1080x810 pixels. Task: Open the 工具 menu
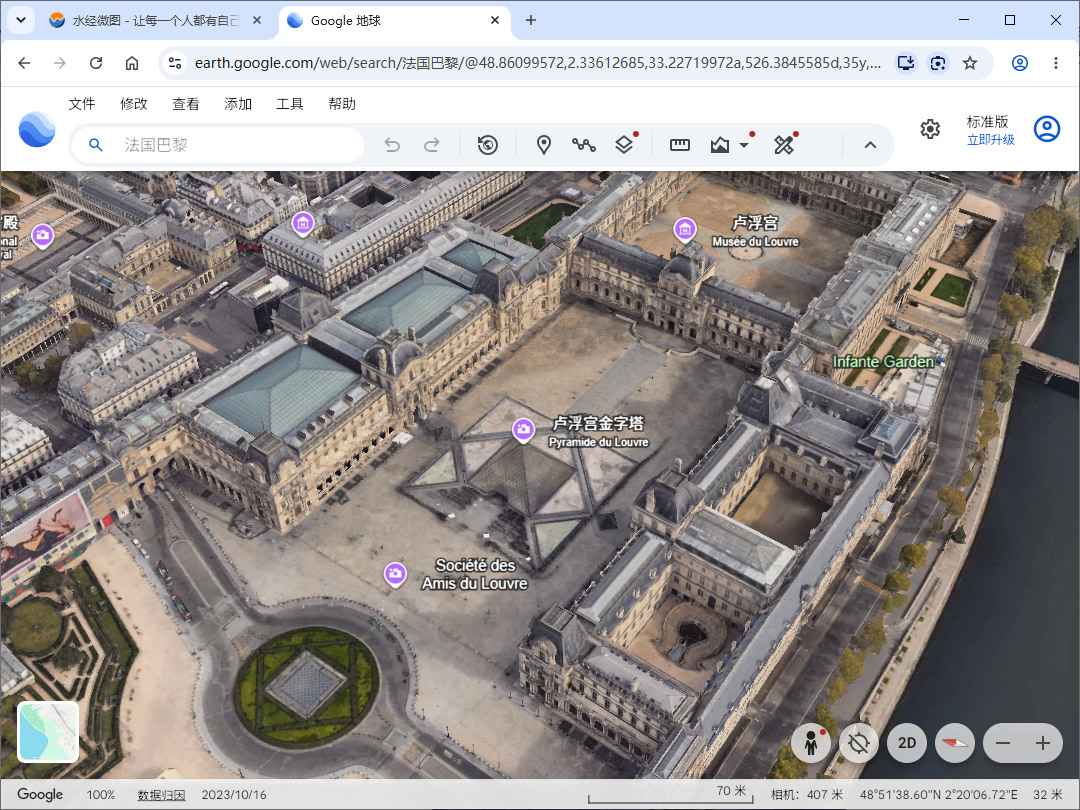[x=289, y=104]
